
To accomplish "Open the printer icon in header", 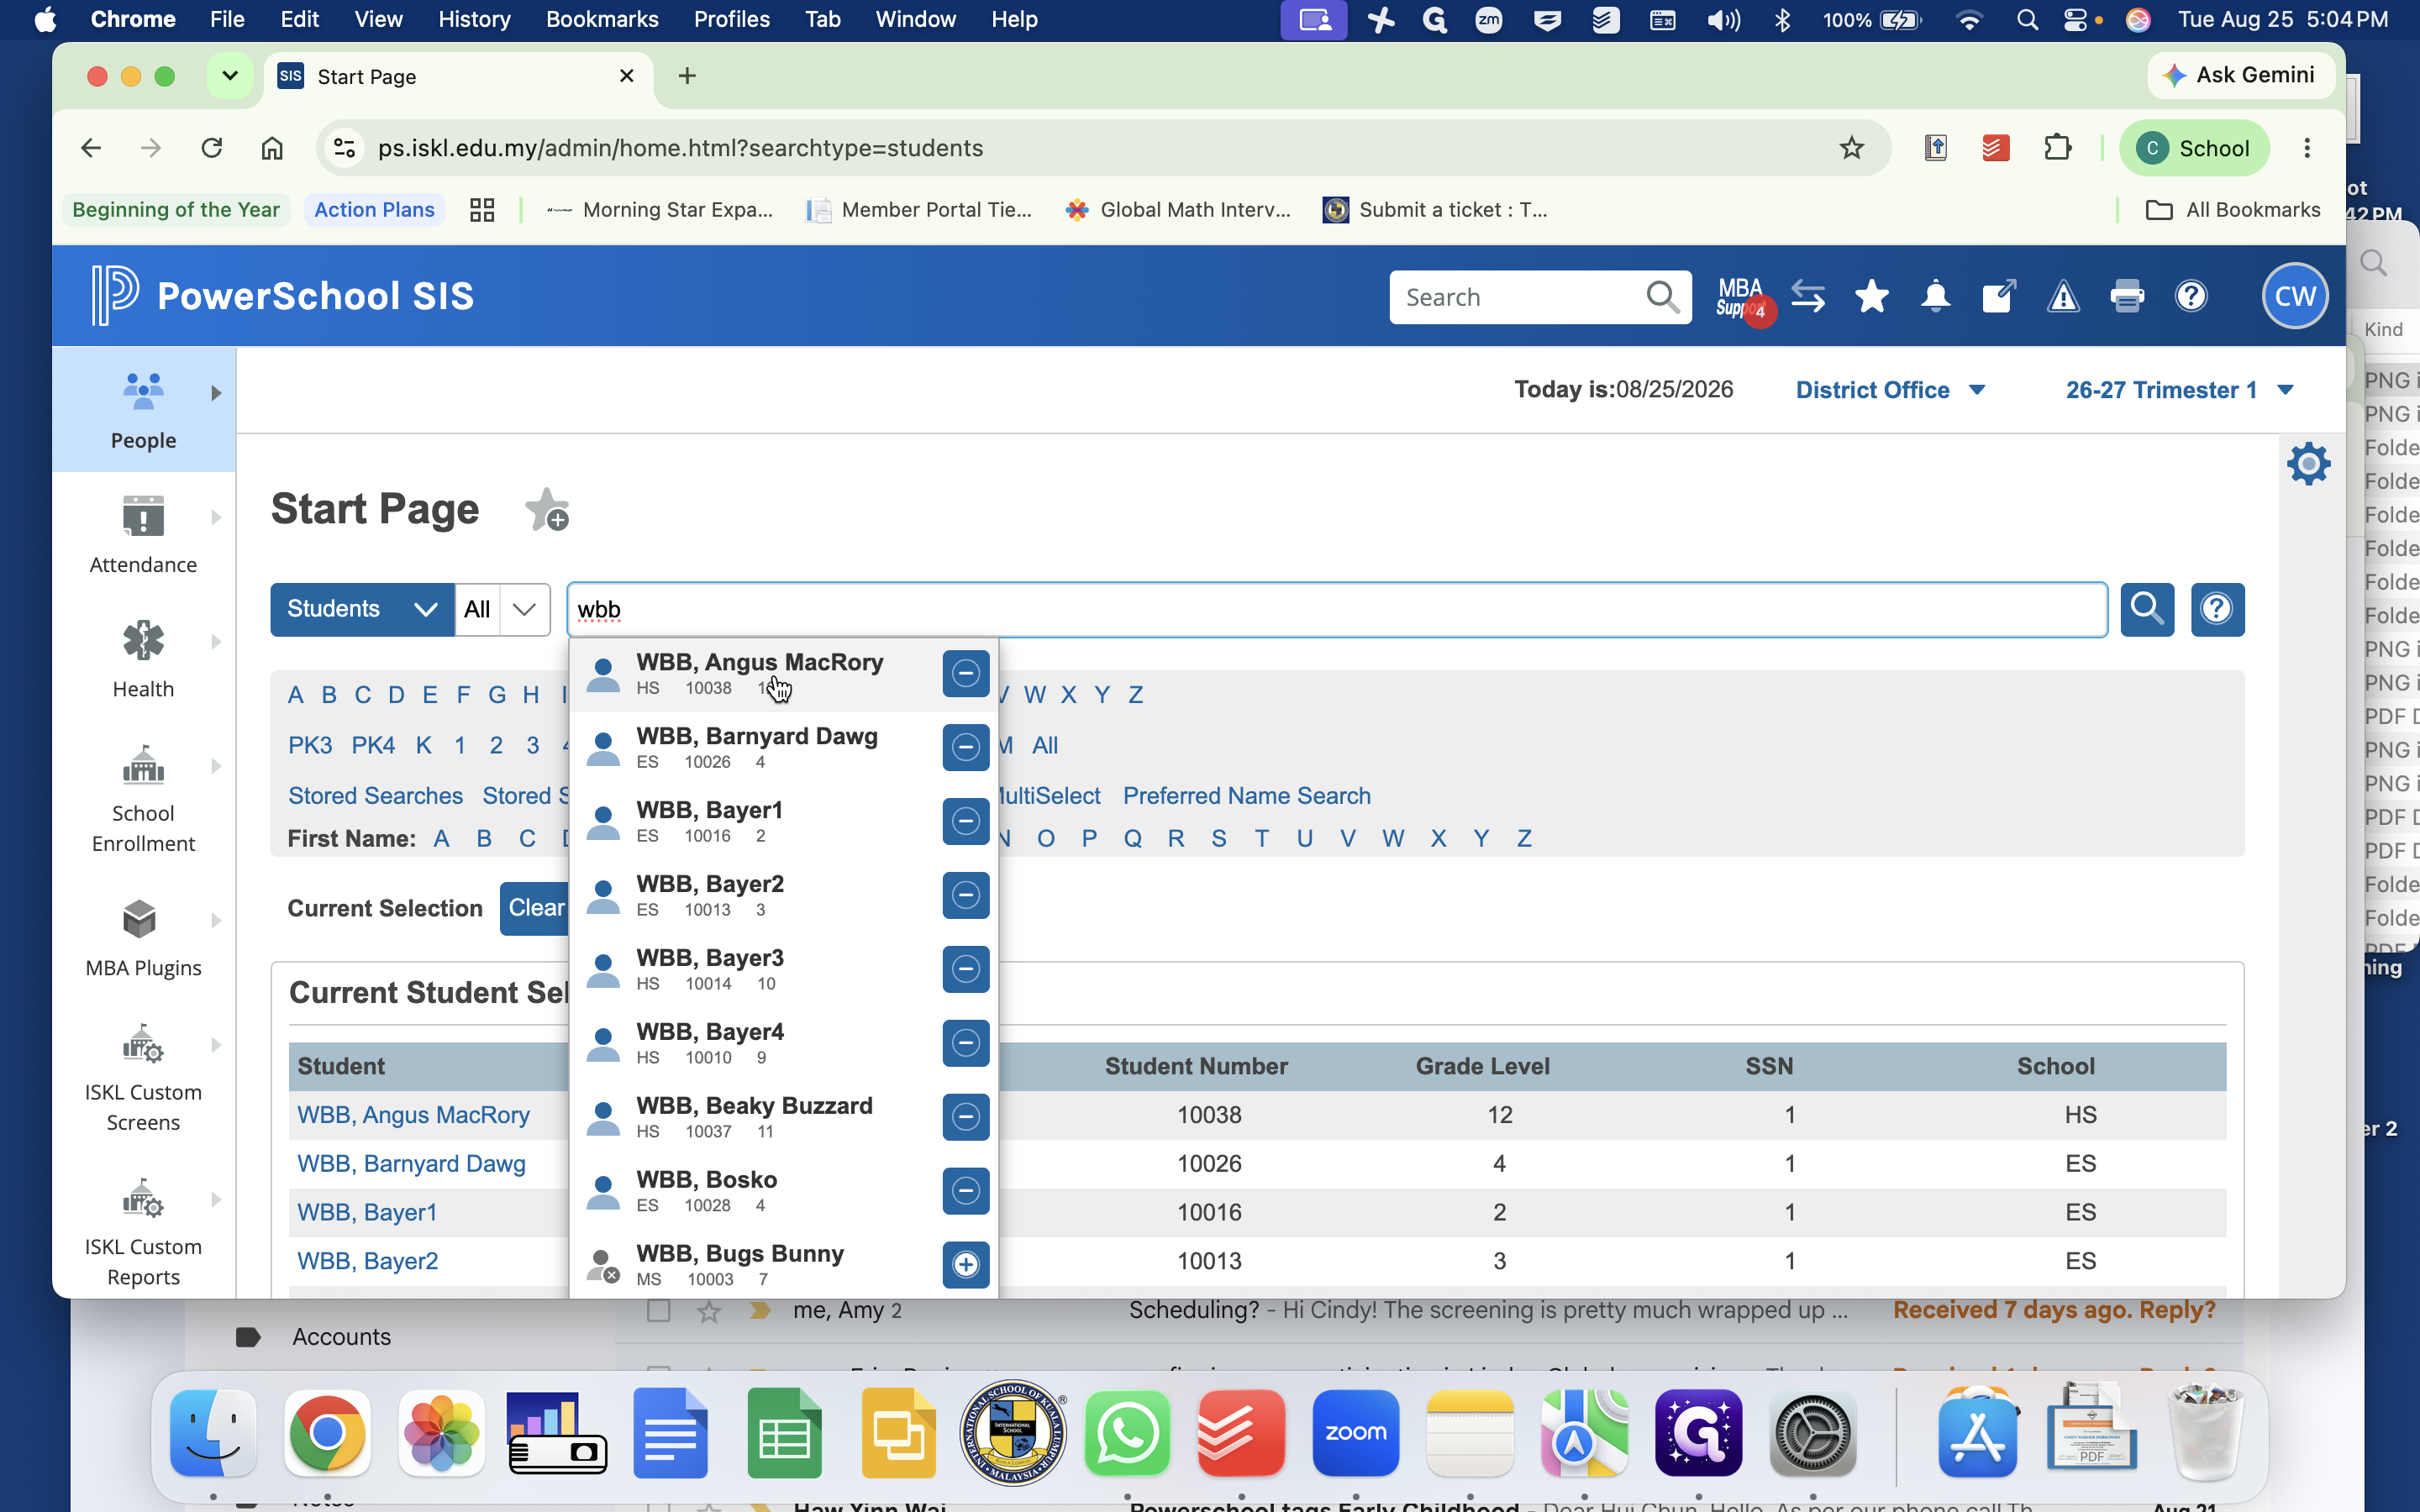I will (x=2127, y=297).
